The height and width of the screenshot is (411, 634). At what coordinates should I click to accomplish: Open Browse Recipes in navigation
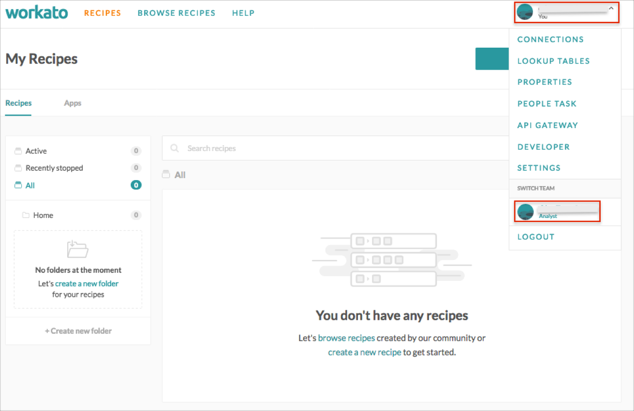point(176,14)
